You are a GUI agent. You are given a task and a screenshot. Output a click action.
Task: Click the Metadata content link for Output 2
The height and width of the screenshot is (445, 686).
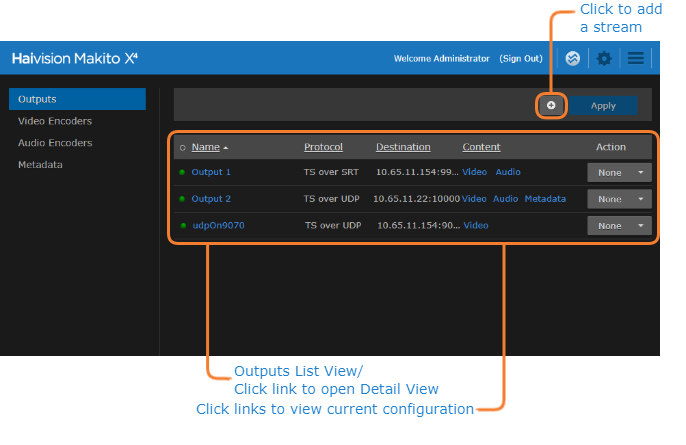[x=545, y=199]
